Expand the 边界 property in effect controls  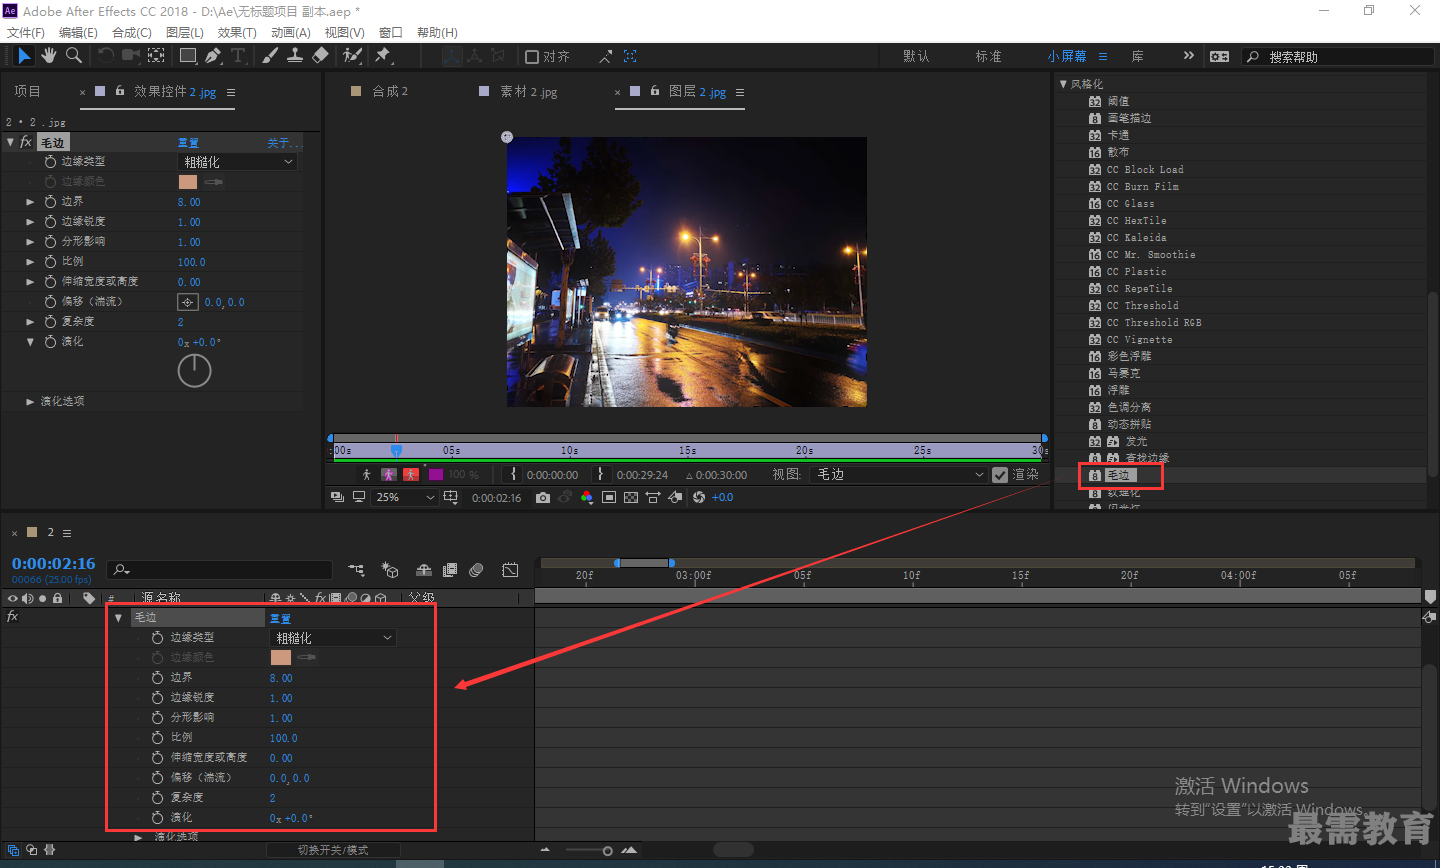pos(30,202)
